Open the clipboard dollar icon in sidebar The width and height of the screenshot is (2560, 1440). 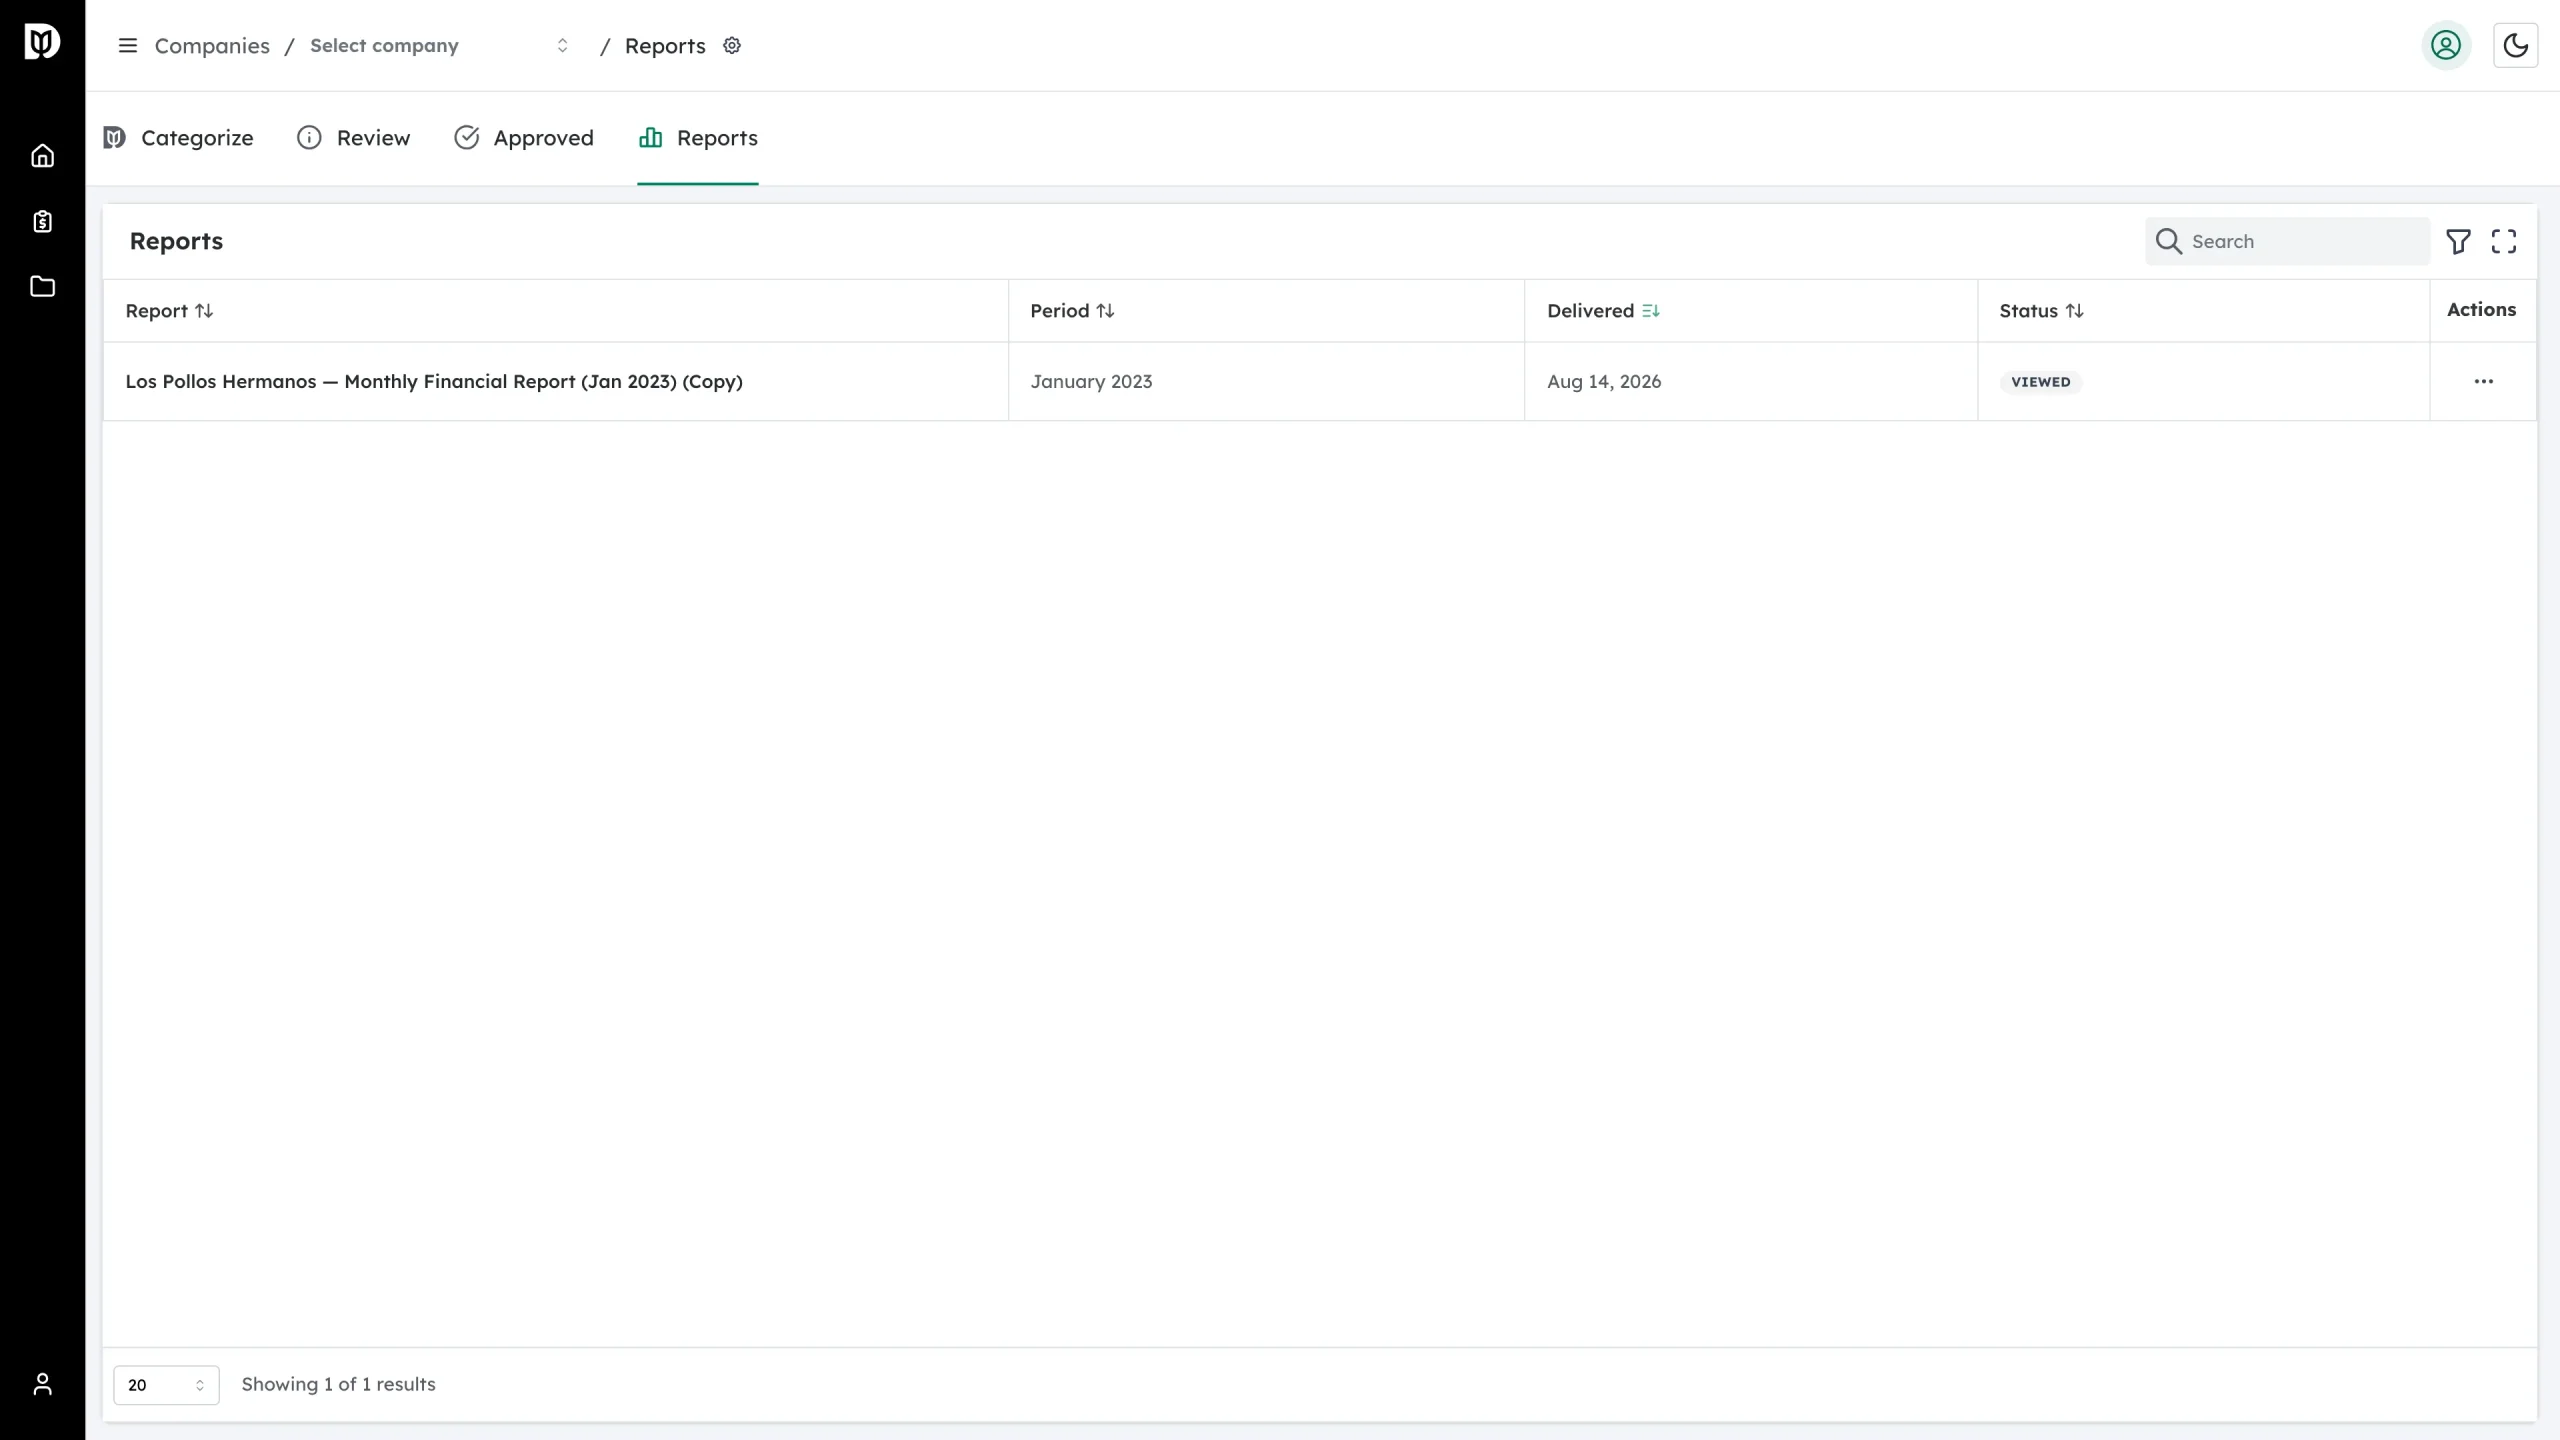tap(42, 222)
